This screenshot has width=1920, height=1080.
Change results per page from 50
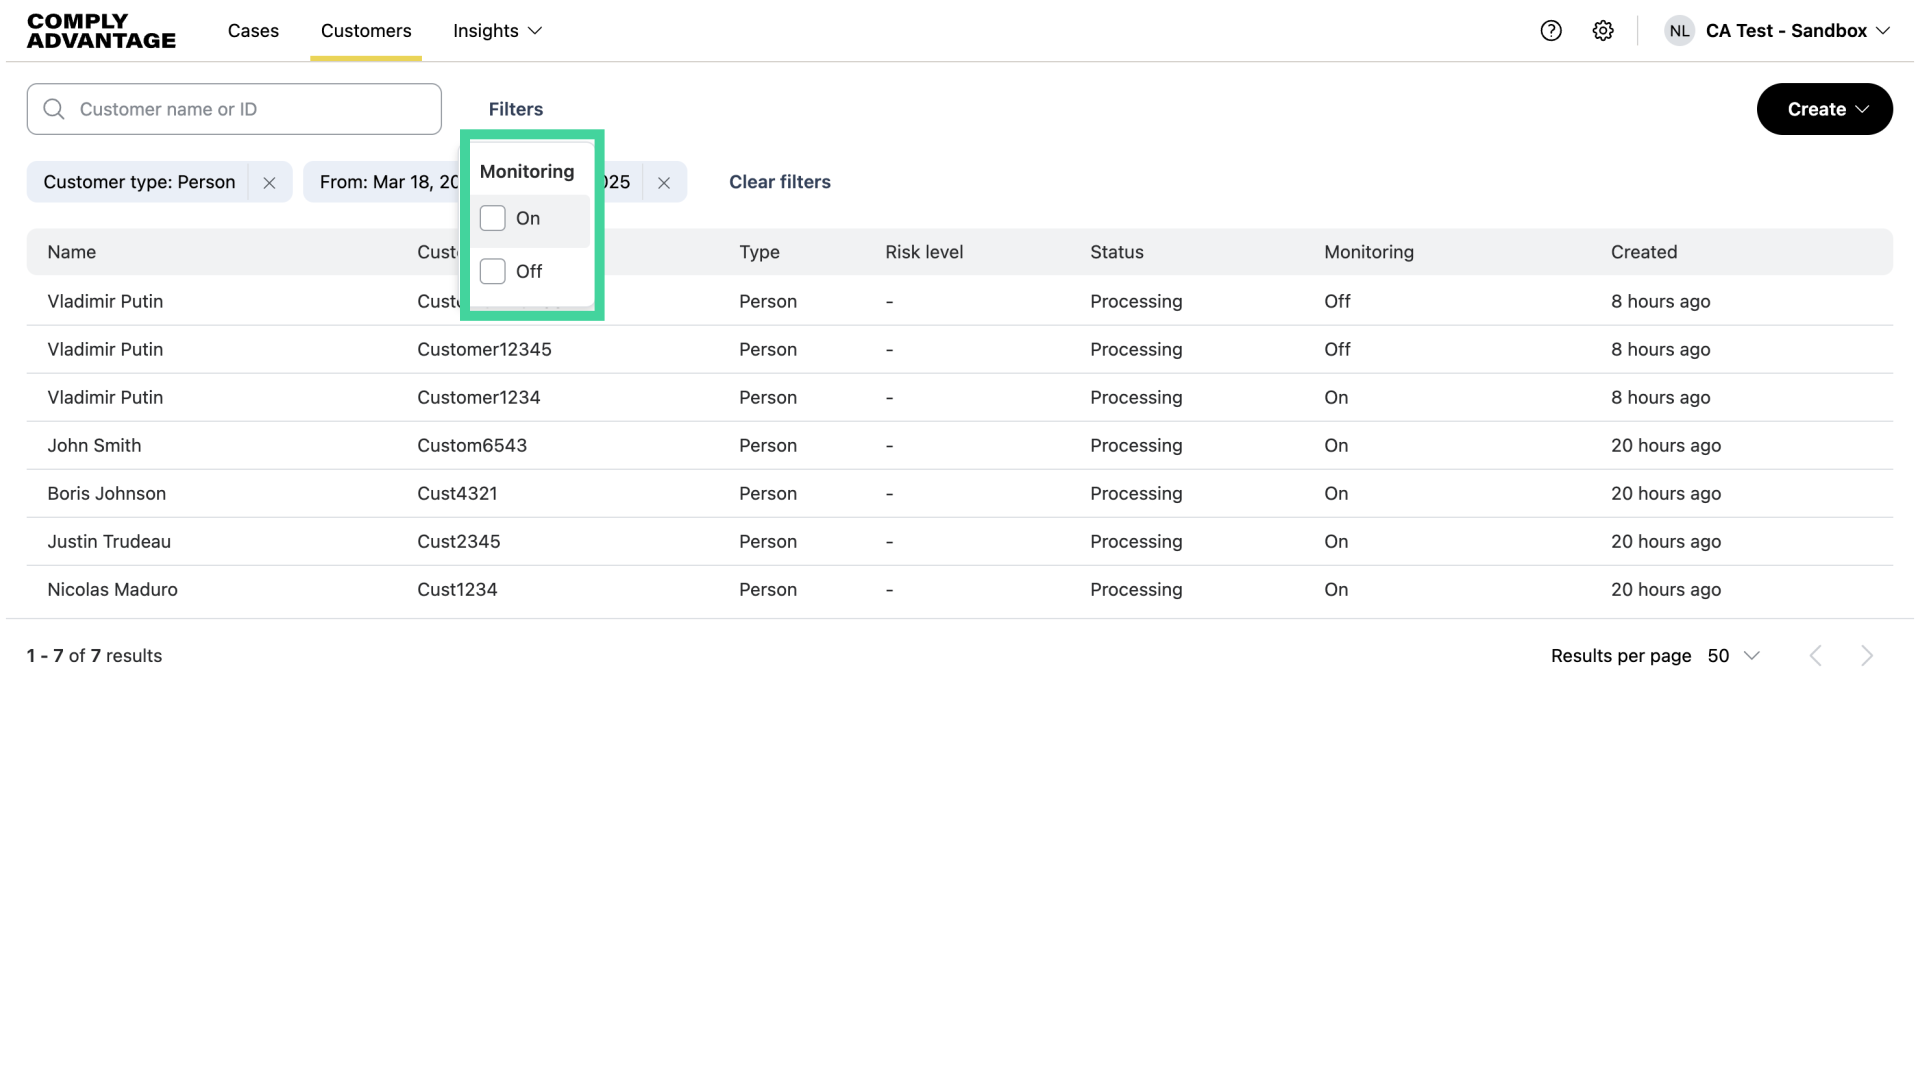point(1733,656)
